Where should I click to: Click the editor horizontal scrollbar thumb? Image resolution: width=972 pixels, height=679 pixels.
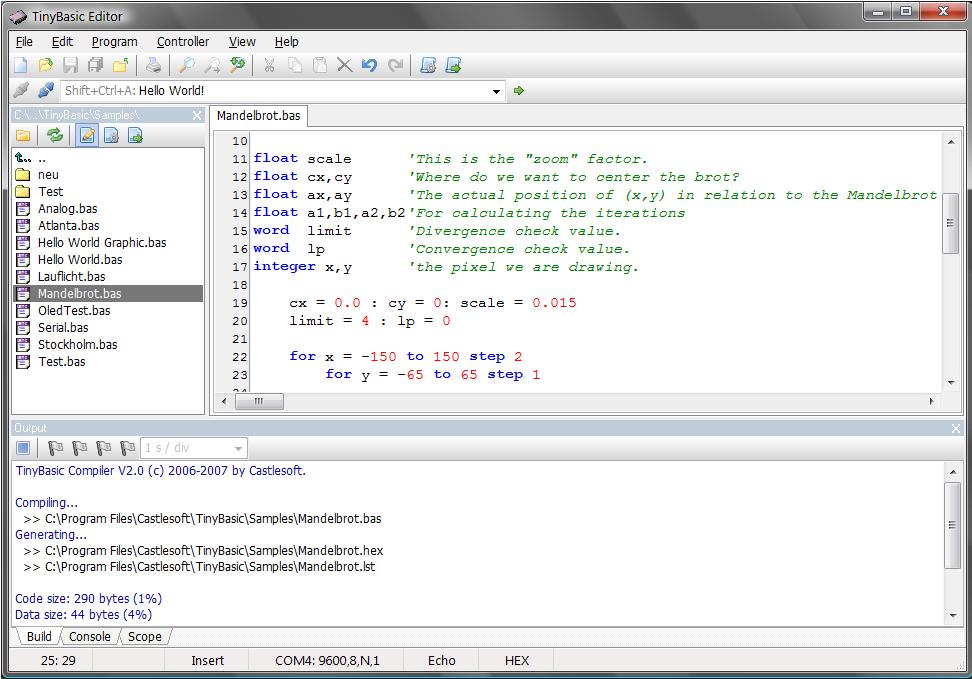258,401
